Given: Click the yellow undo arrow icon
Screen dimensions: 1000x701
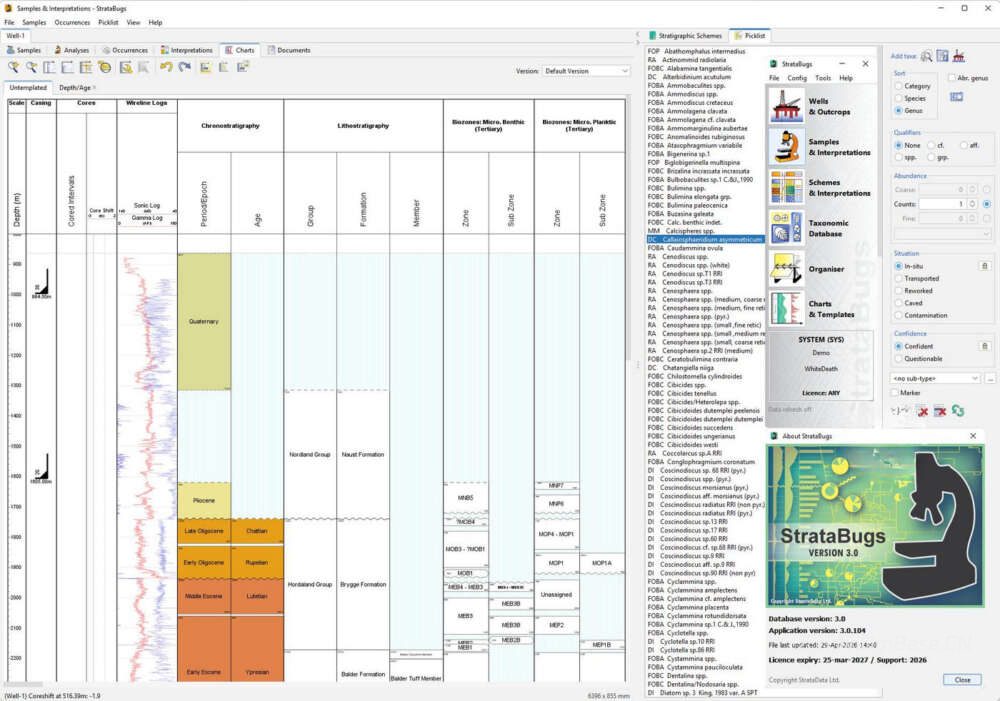Looking at the screenshot, I should 166,67.
